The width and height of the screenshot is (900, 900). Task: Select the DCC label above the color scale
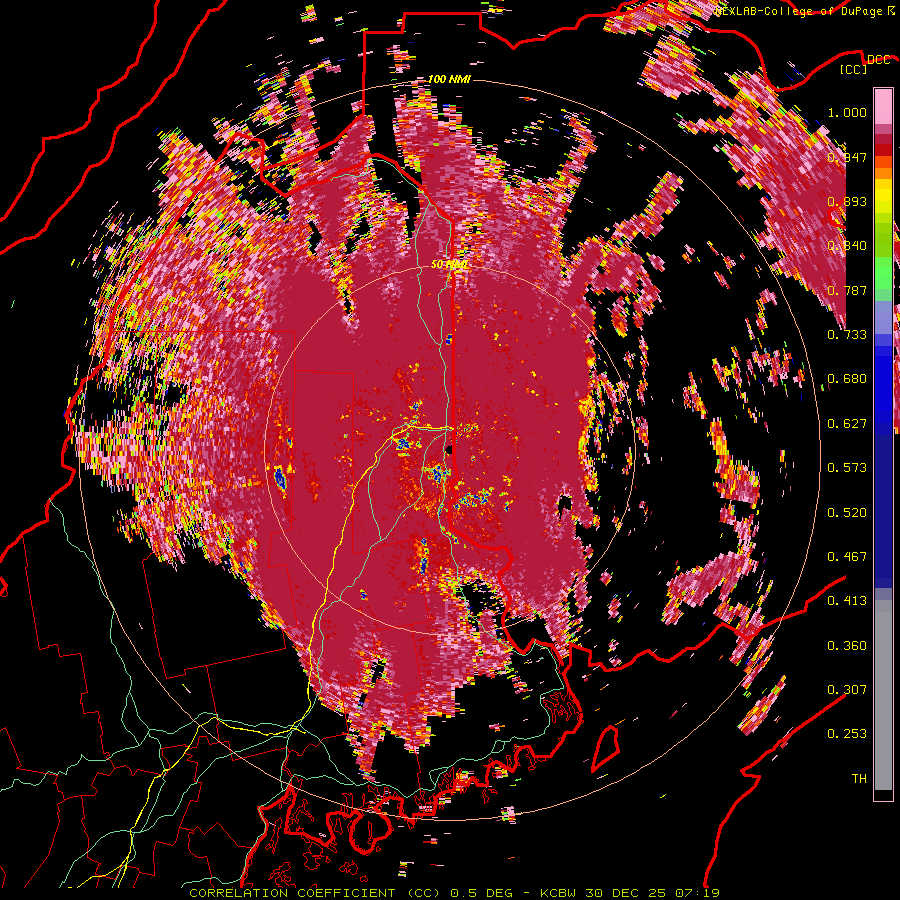pos(878,60)
